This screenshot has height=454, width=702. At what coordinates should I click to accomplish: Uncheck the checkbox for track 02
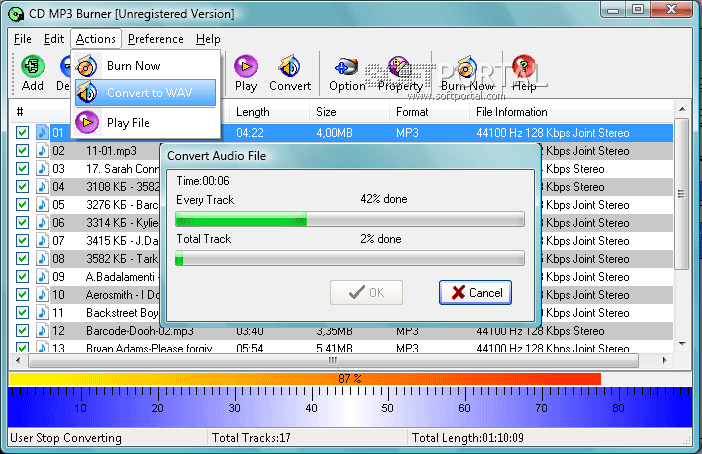(x=22, y=150)
